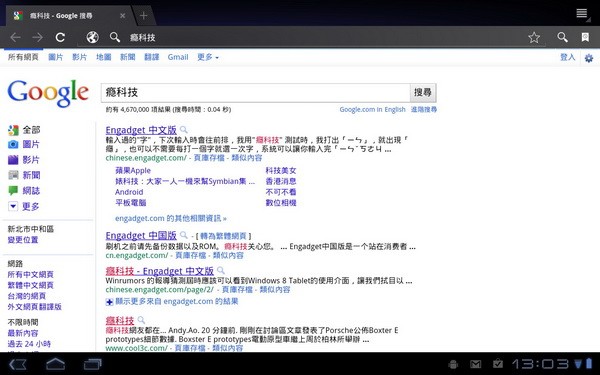
Task: Preview the 癮科技 - Engadget 中文版 magnifier
Action: [220, 271]
